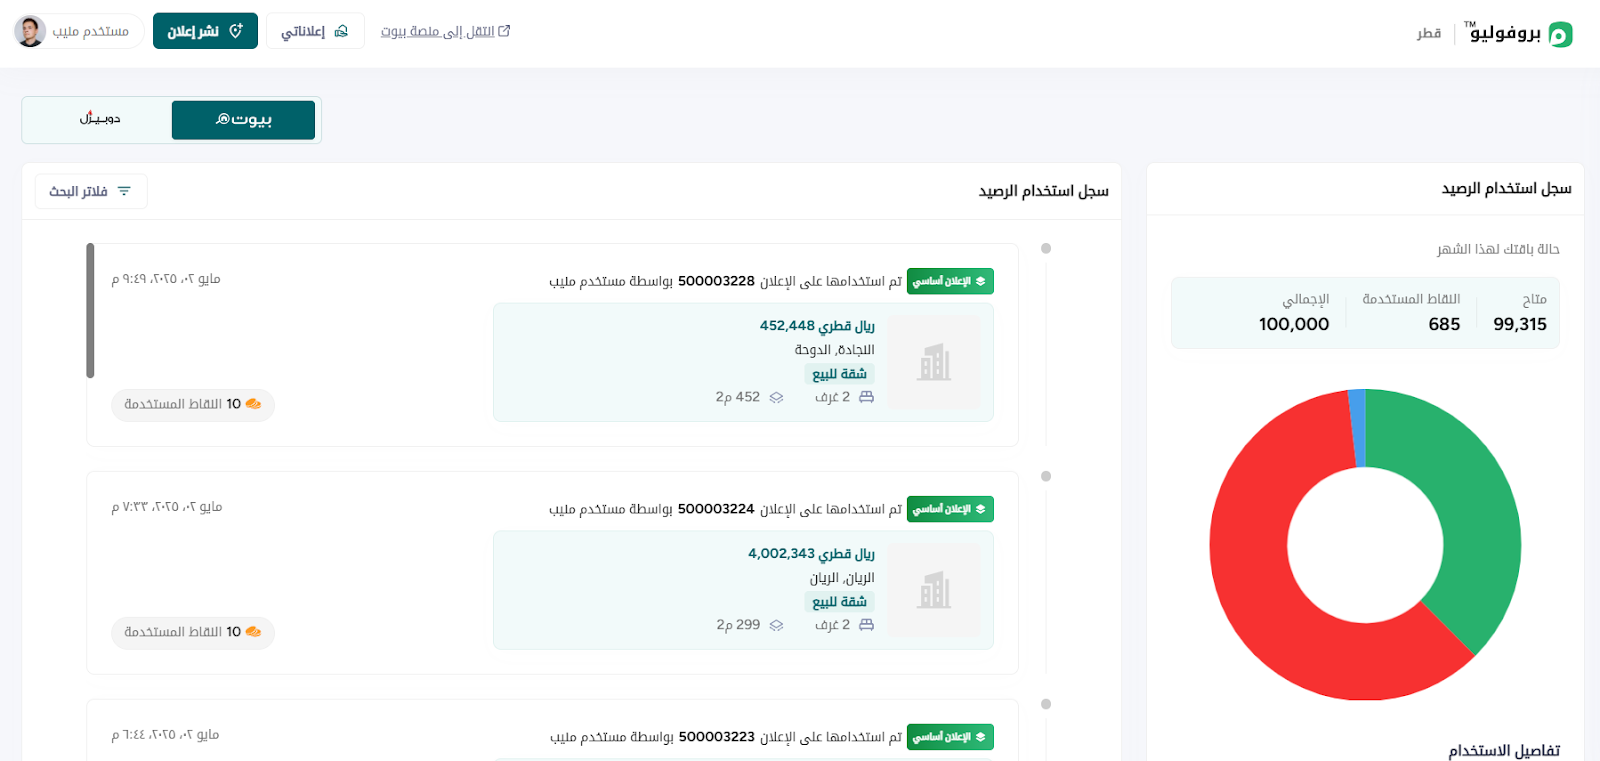Switch to the بيوت platform tab
1600x761 pixels.
(x=243, y=120)
